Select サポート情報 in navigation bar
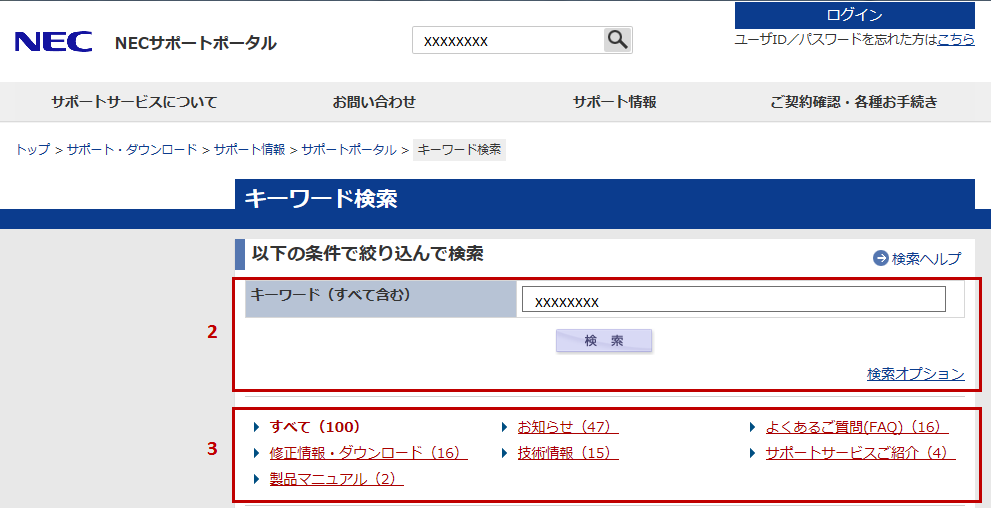Viewport: 991px width, 508px height. click(x=614, y=102)
